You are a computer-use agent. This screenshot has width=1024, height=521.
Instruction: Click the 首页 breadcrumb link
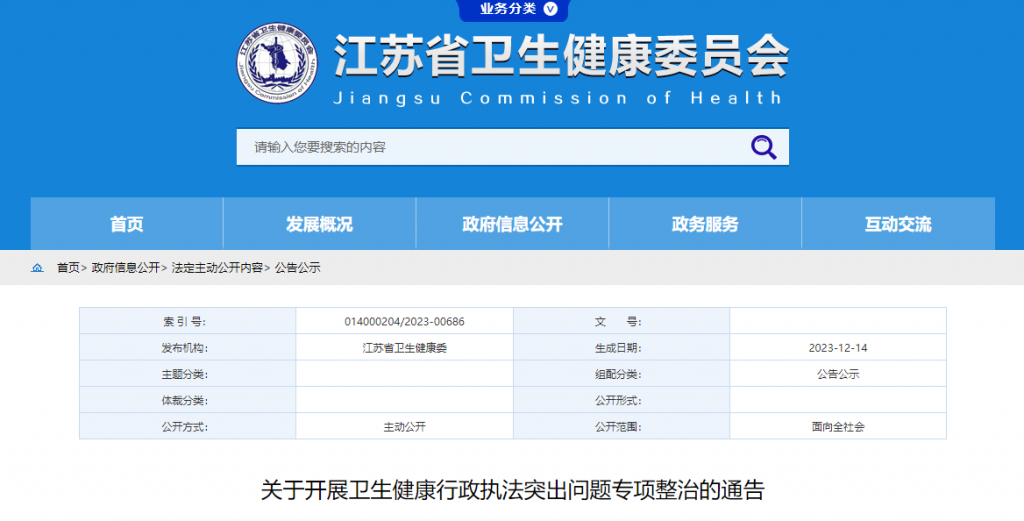point(68,268)
